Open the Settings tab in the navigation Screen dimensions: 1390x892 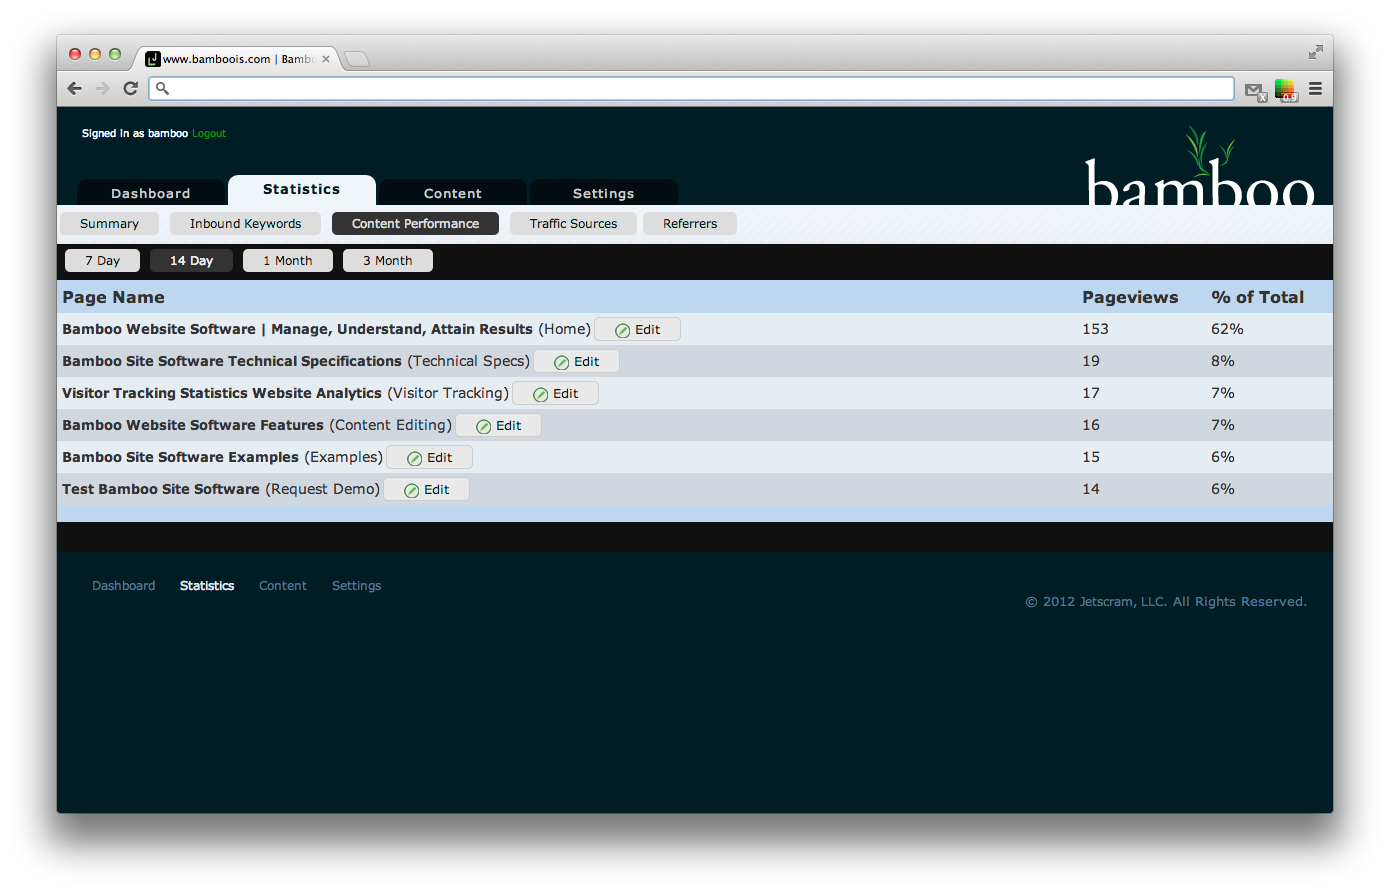pyautogui.click(x=603, y=192)
